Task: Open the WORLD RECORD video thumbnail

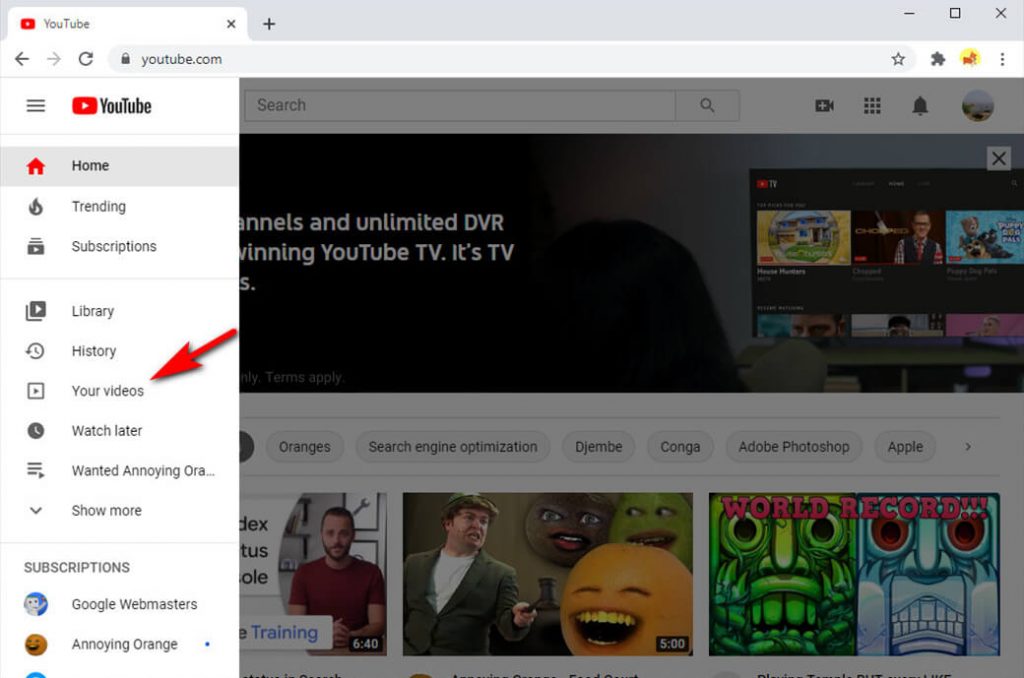Action: tap(854, 574)
